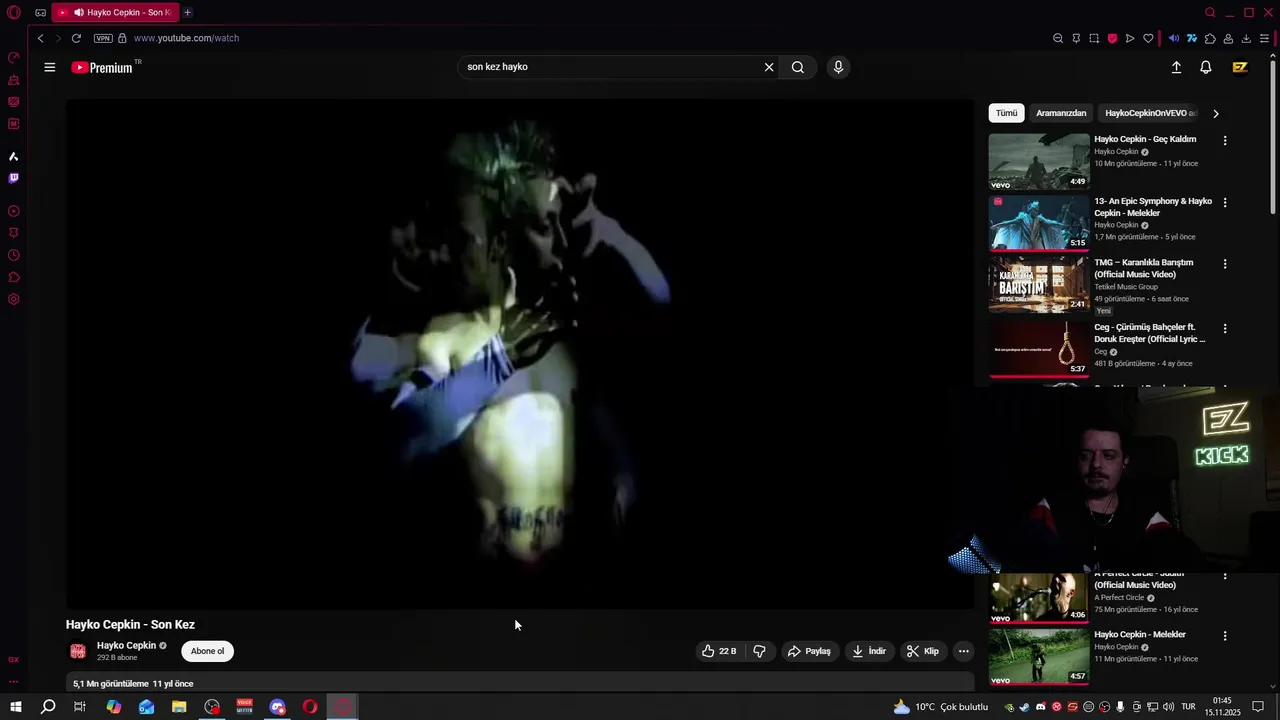Reload the YouTube page

[76, 38]
